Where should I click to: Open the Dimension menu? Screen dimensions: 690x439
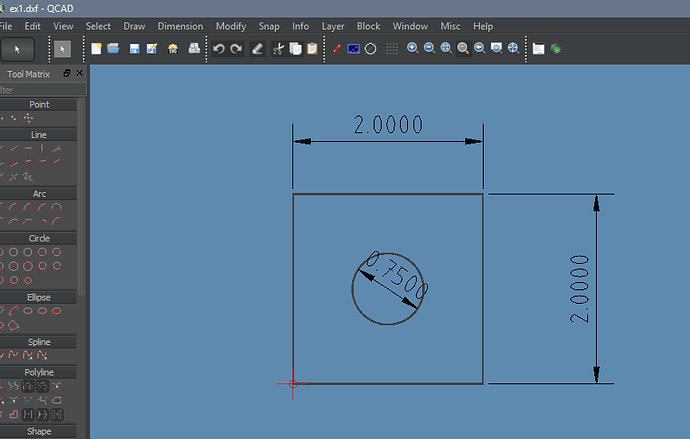pyautogui.click(x=180, y=26)
